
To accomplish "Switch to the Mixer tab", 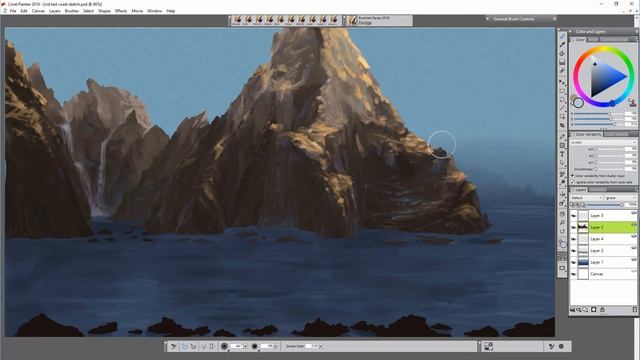I will 593,40.
